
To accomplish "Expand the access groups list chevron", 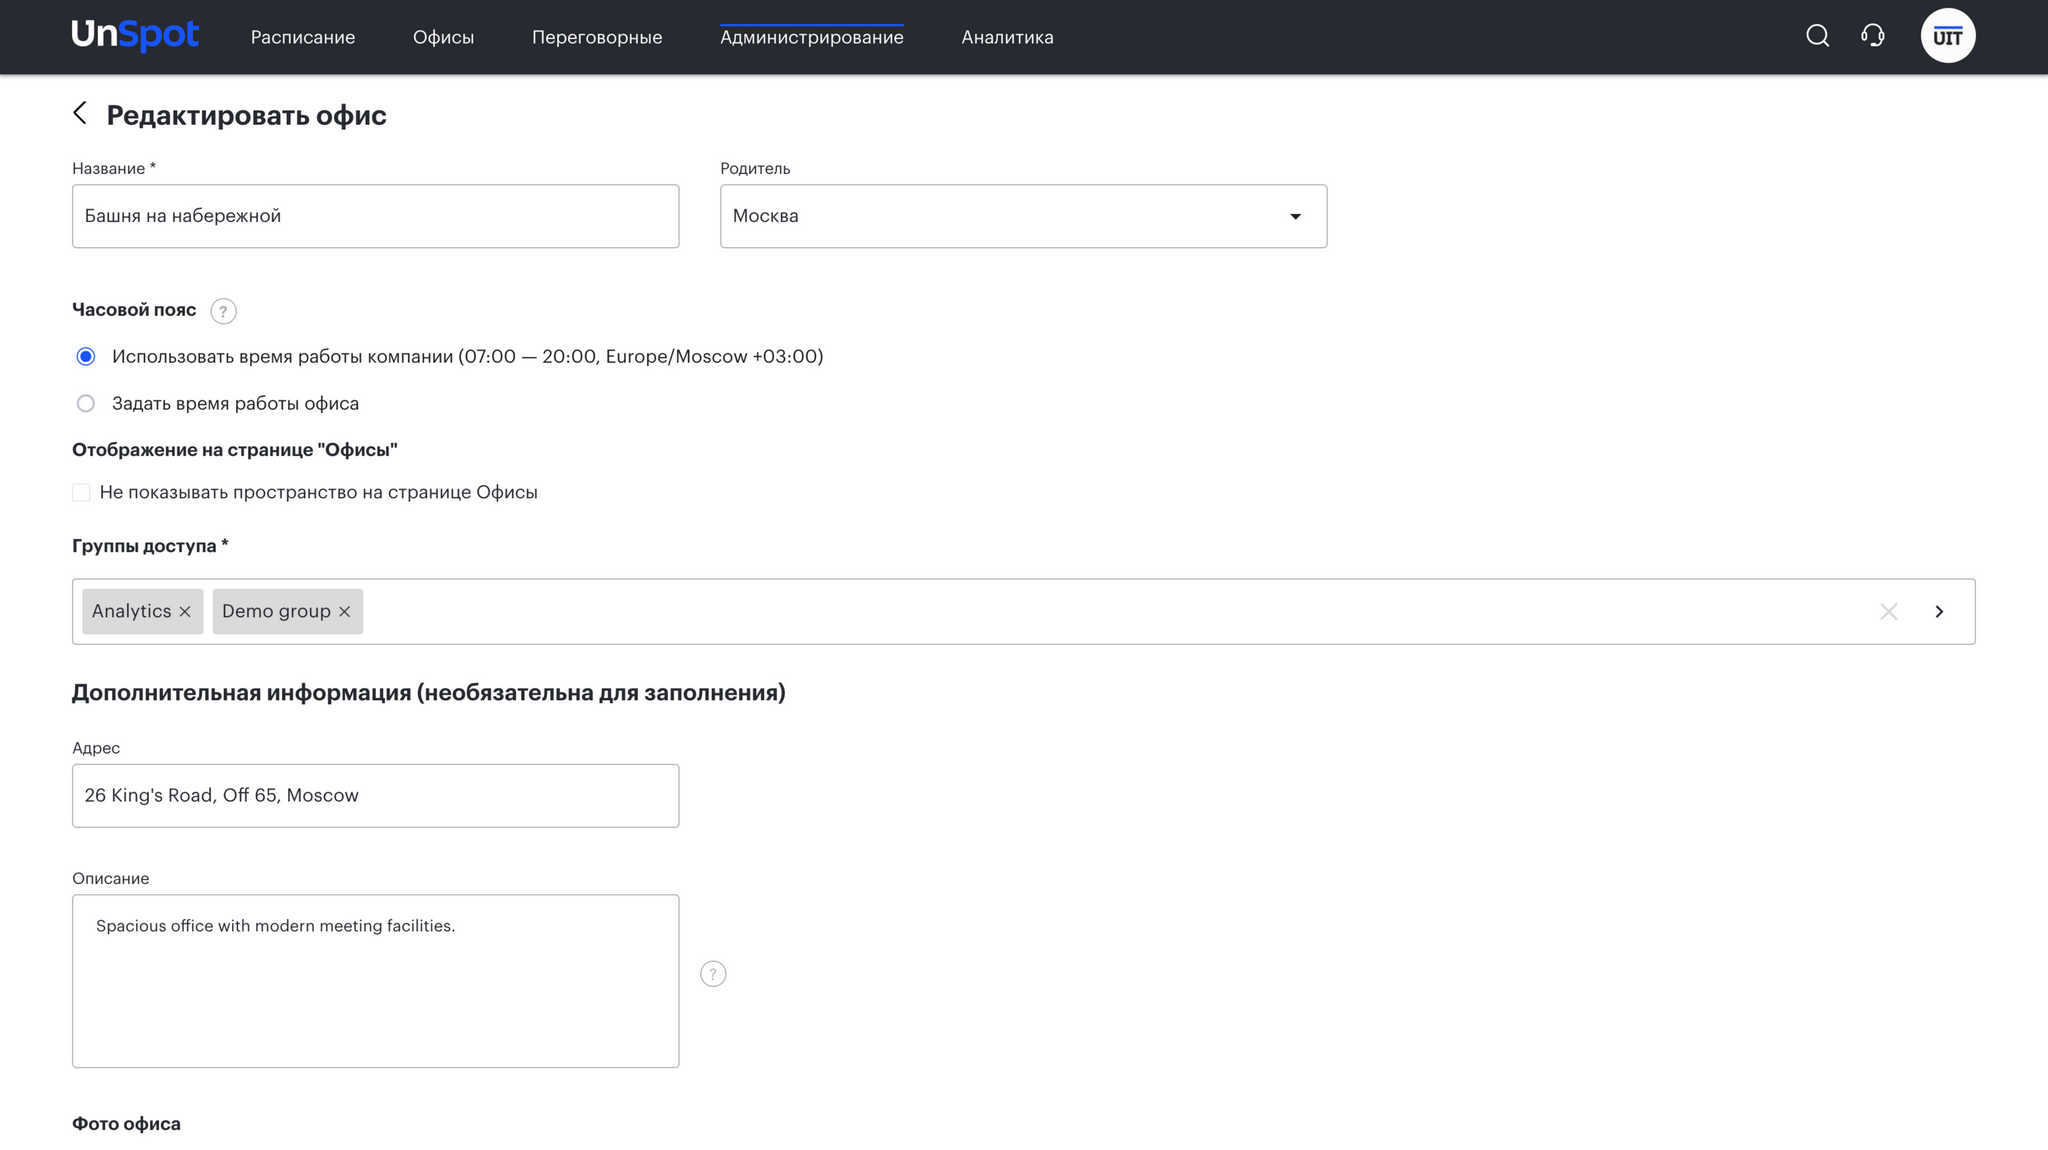I will point(1939,611).
